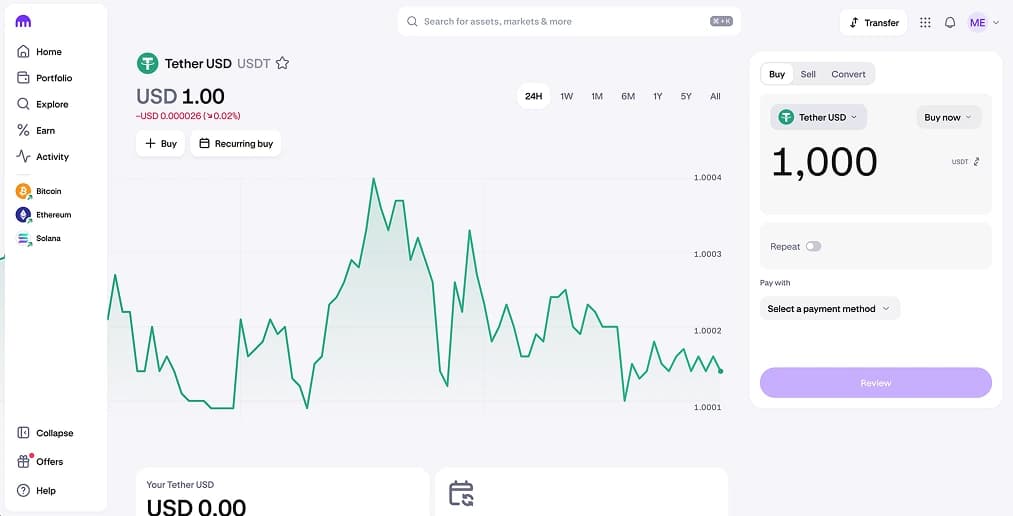
Task: Select the 5Y chart range
Action: tap(686, 96)
